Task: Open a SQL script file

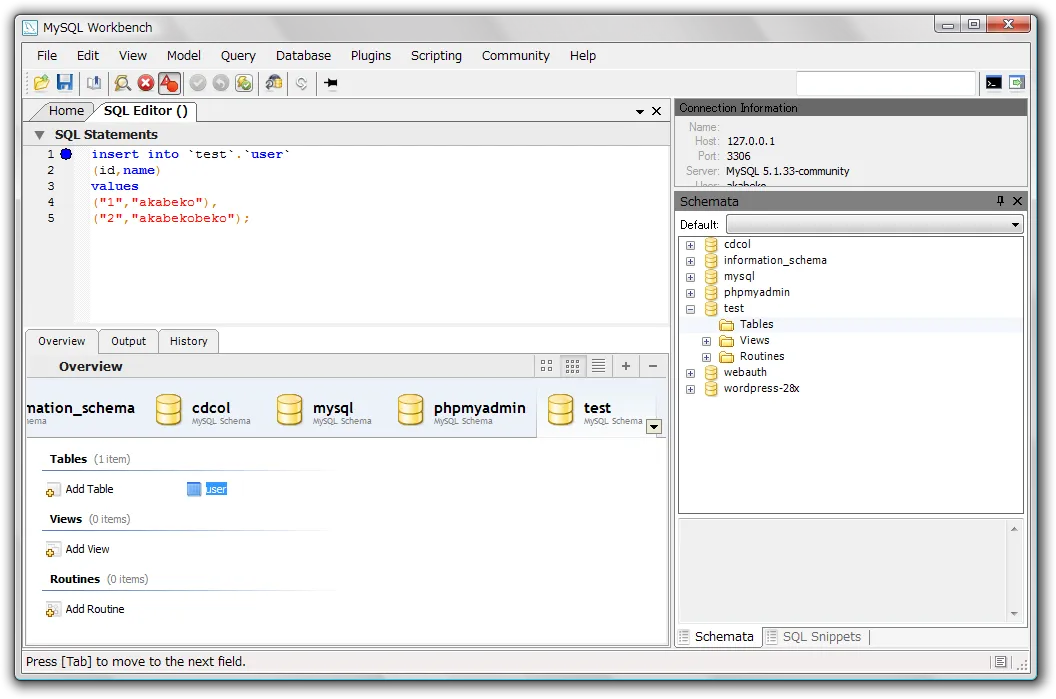Action: (x=43, y=83)
